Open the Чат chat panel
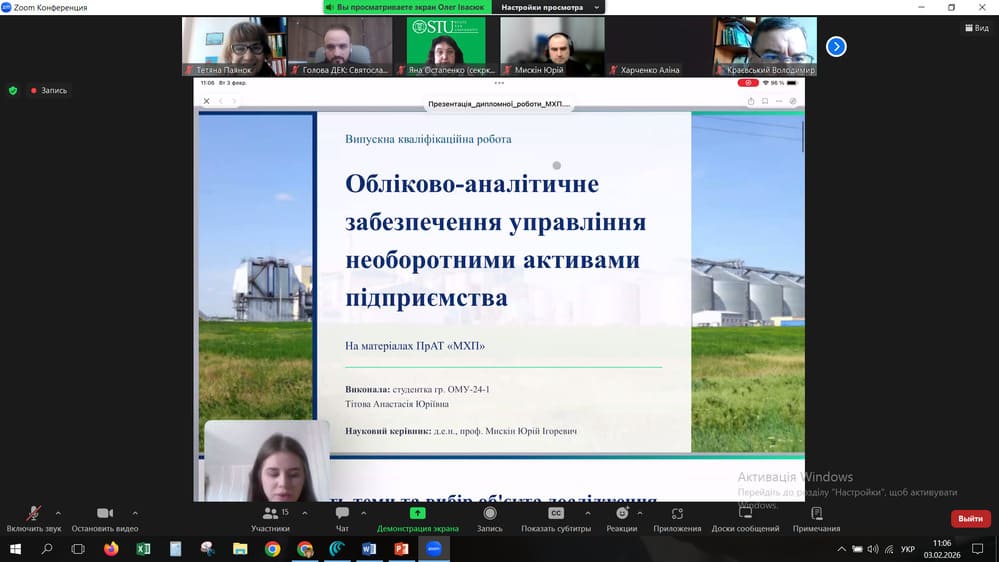999x562 pixels. [342, 513]
